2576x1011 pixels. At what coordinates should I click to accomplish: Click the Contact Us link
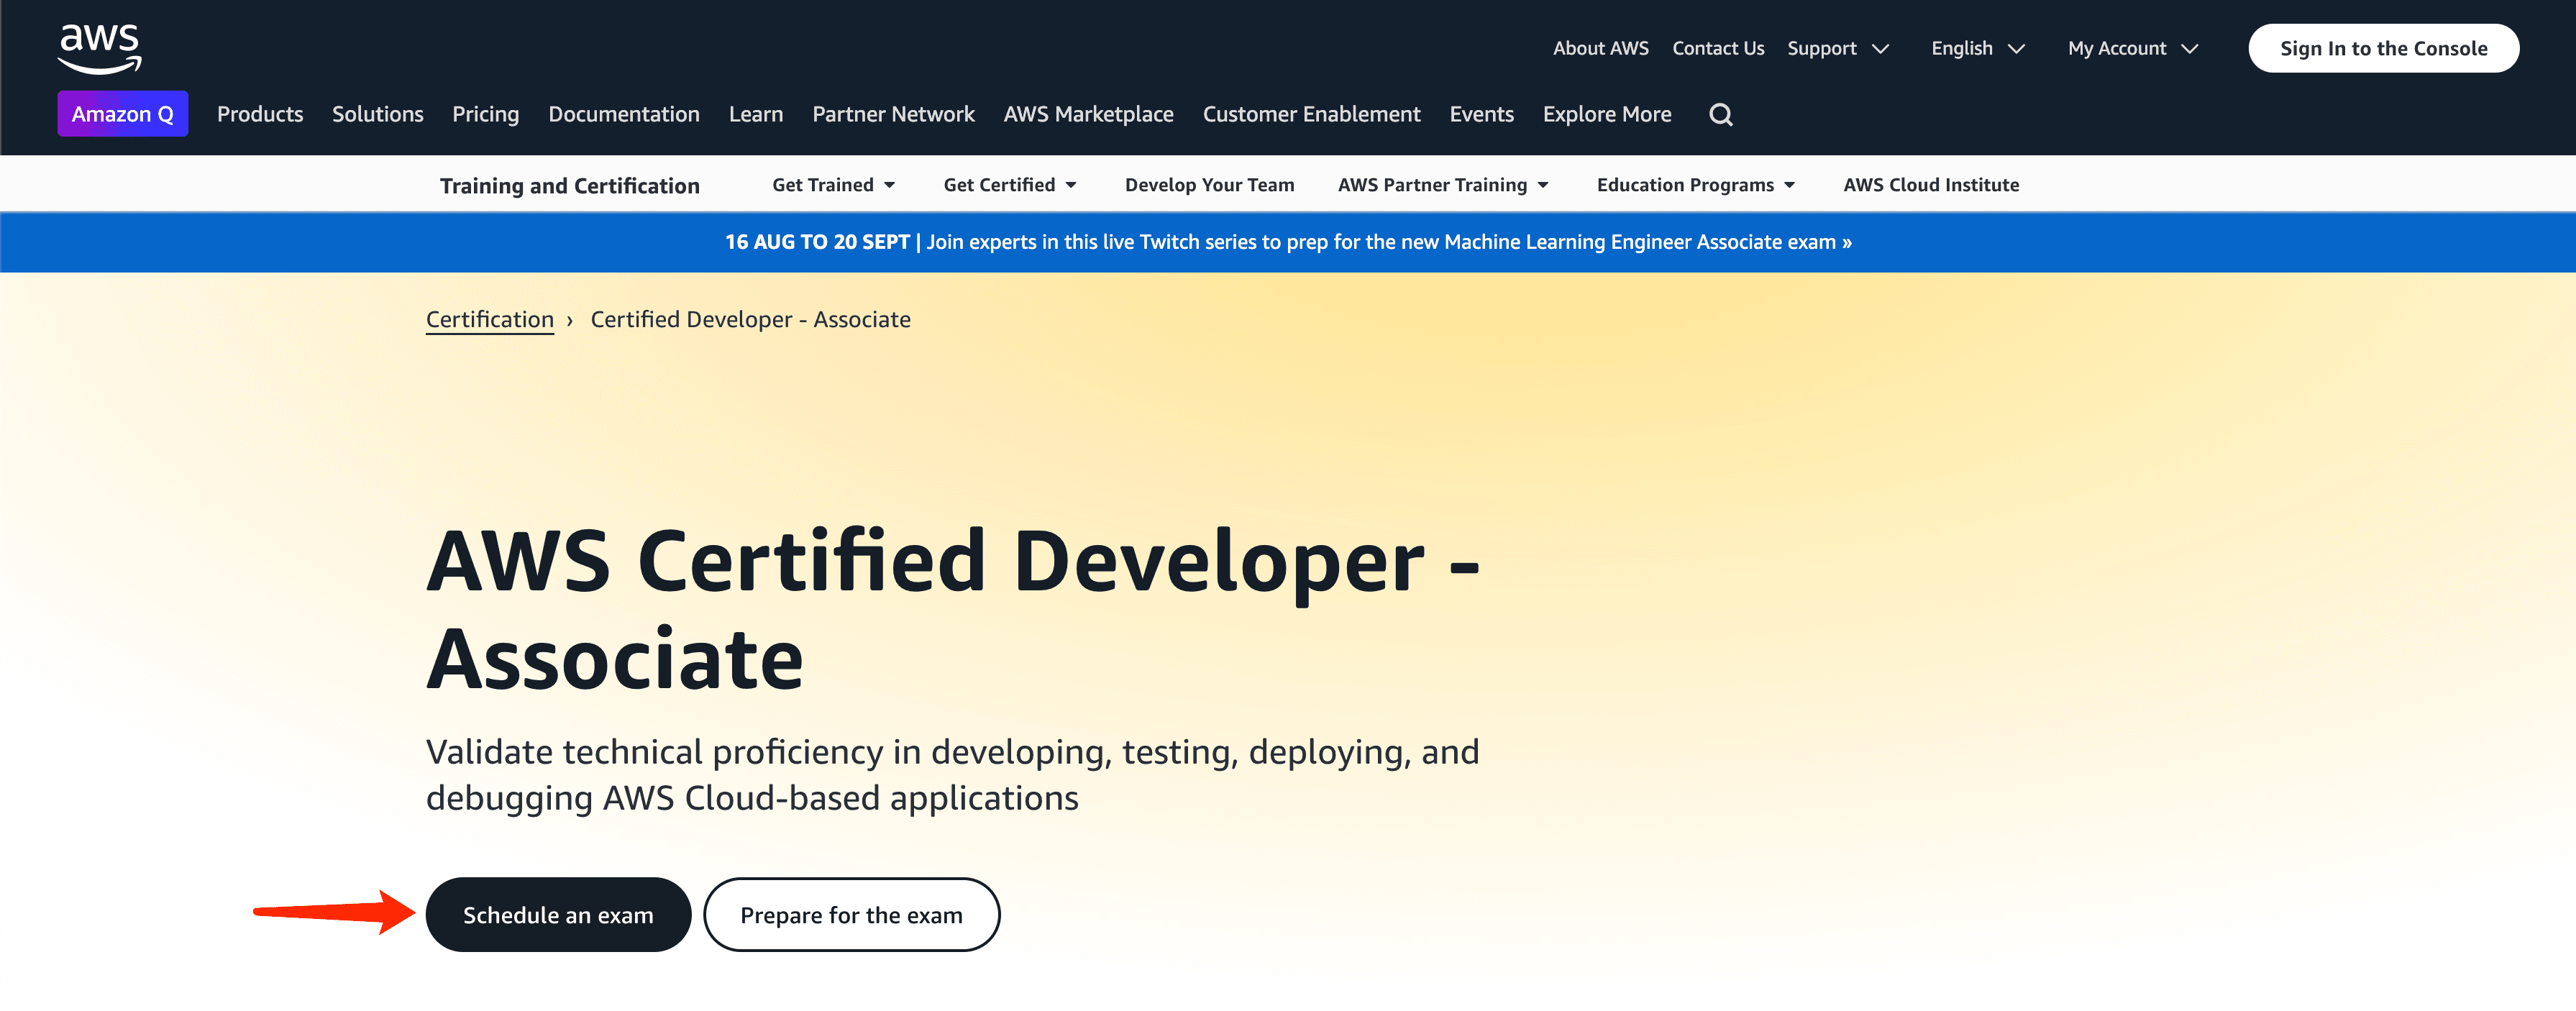[1717, 48]
